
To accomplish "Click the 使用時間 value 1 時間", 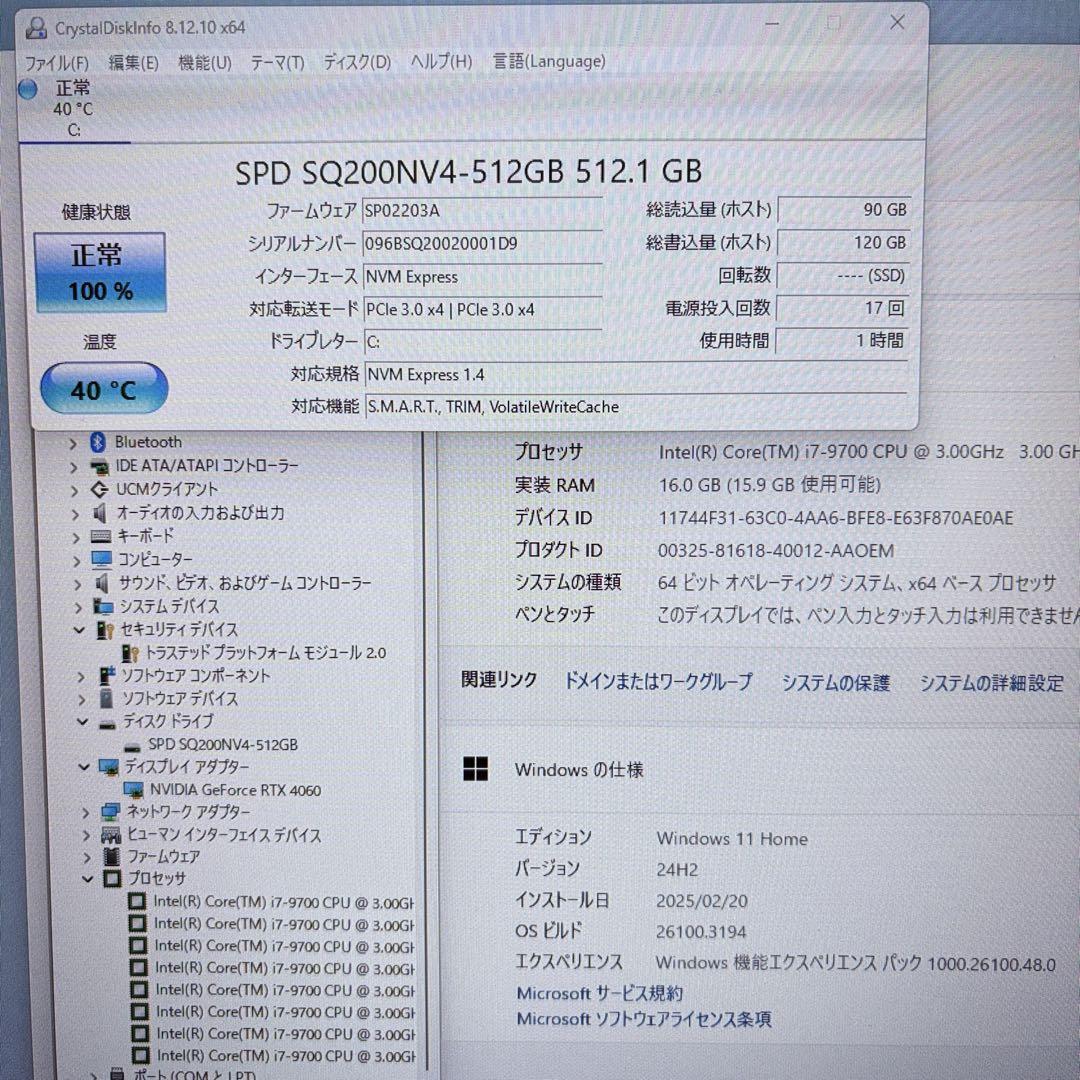I will coord(842,340).
